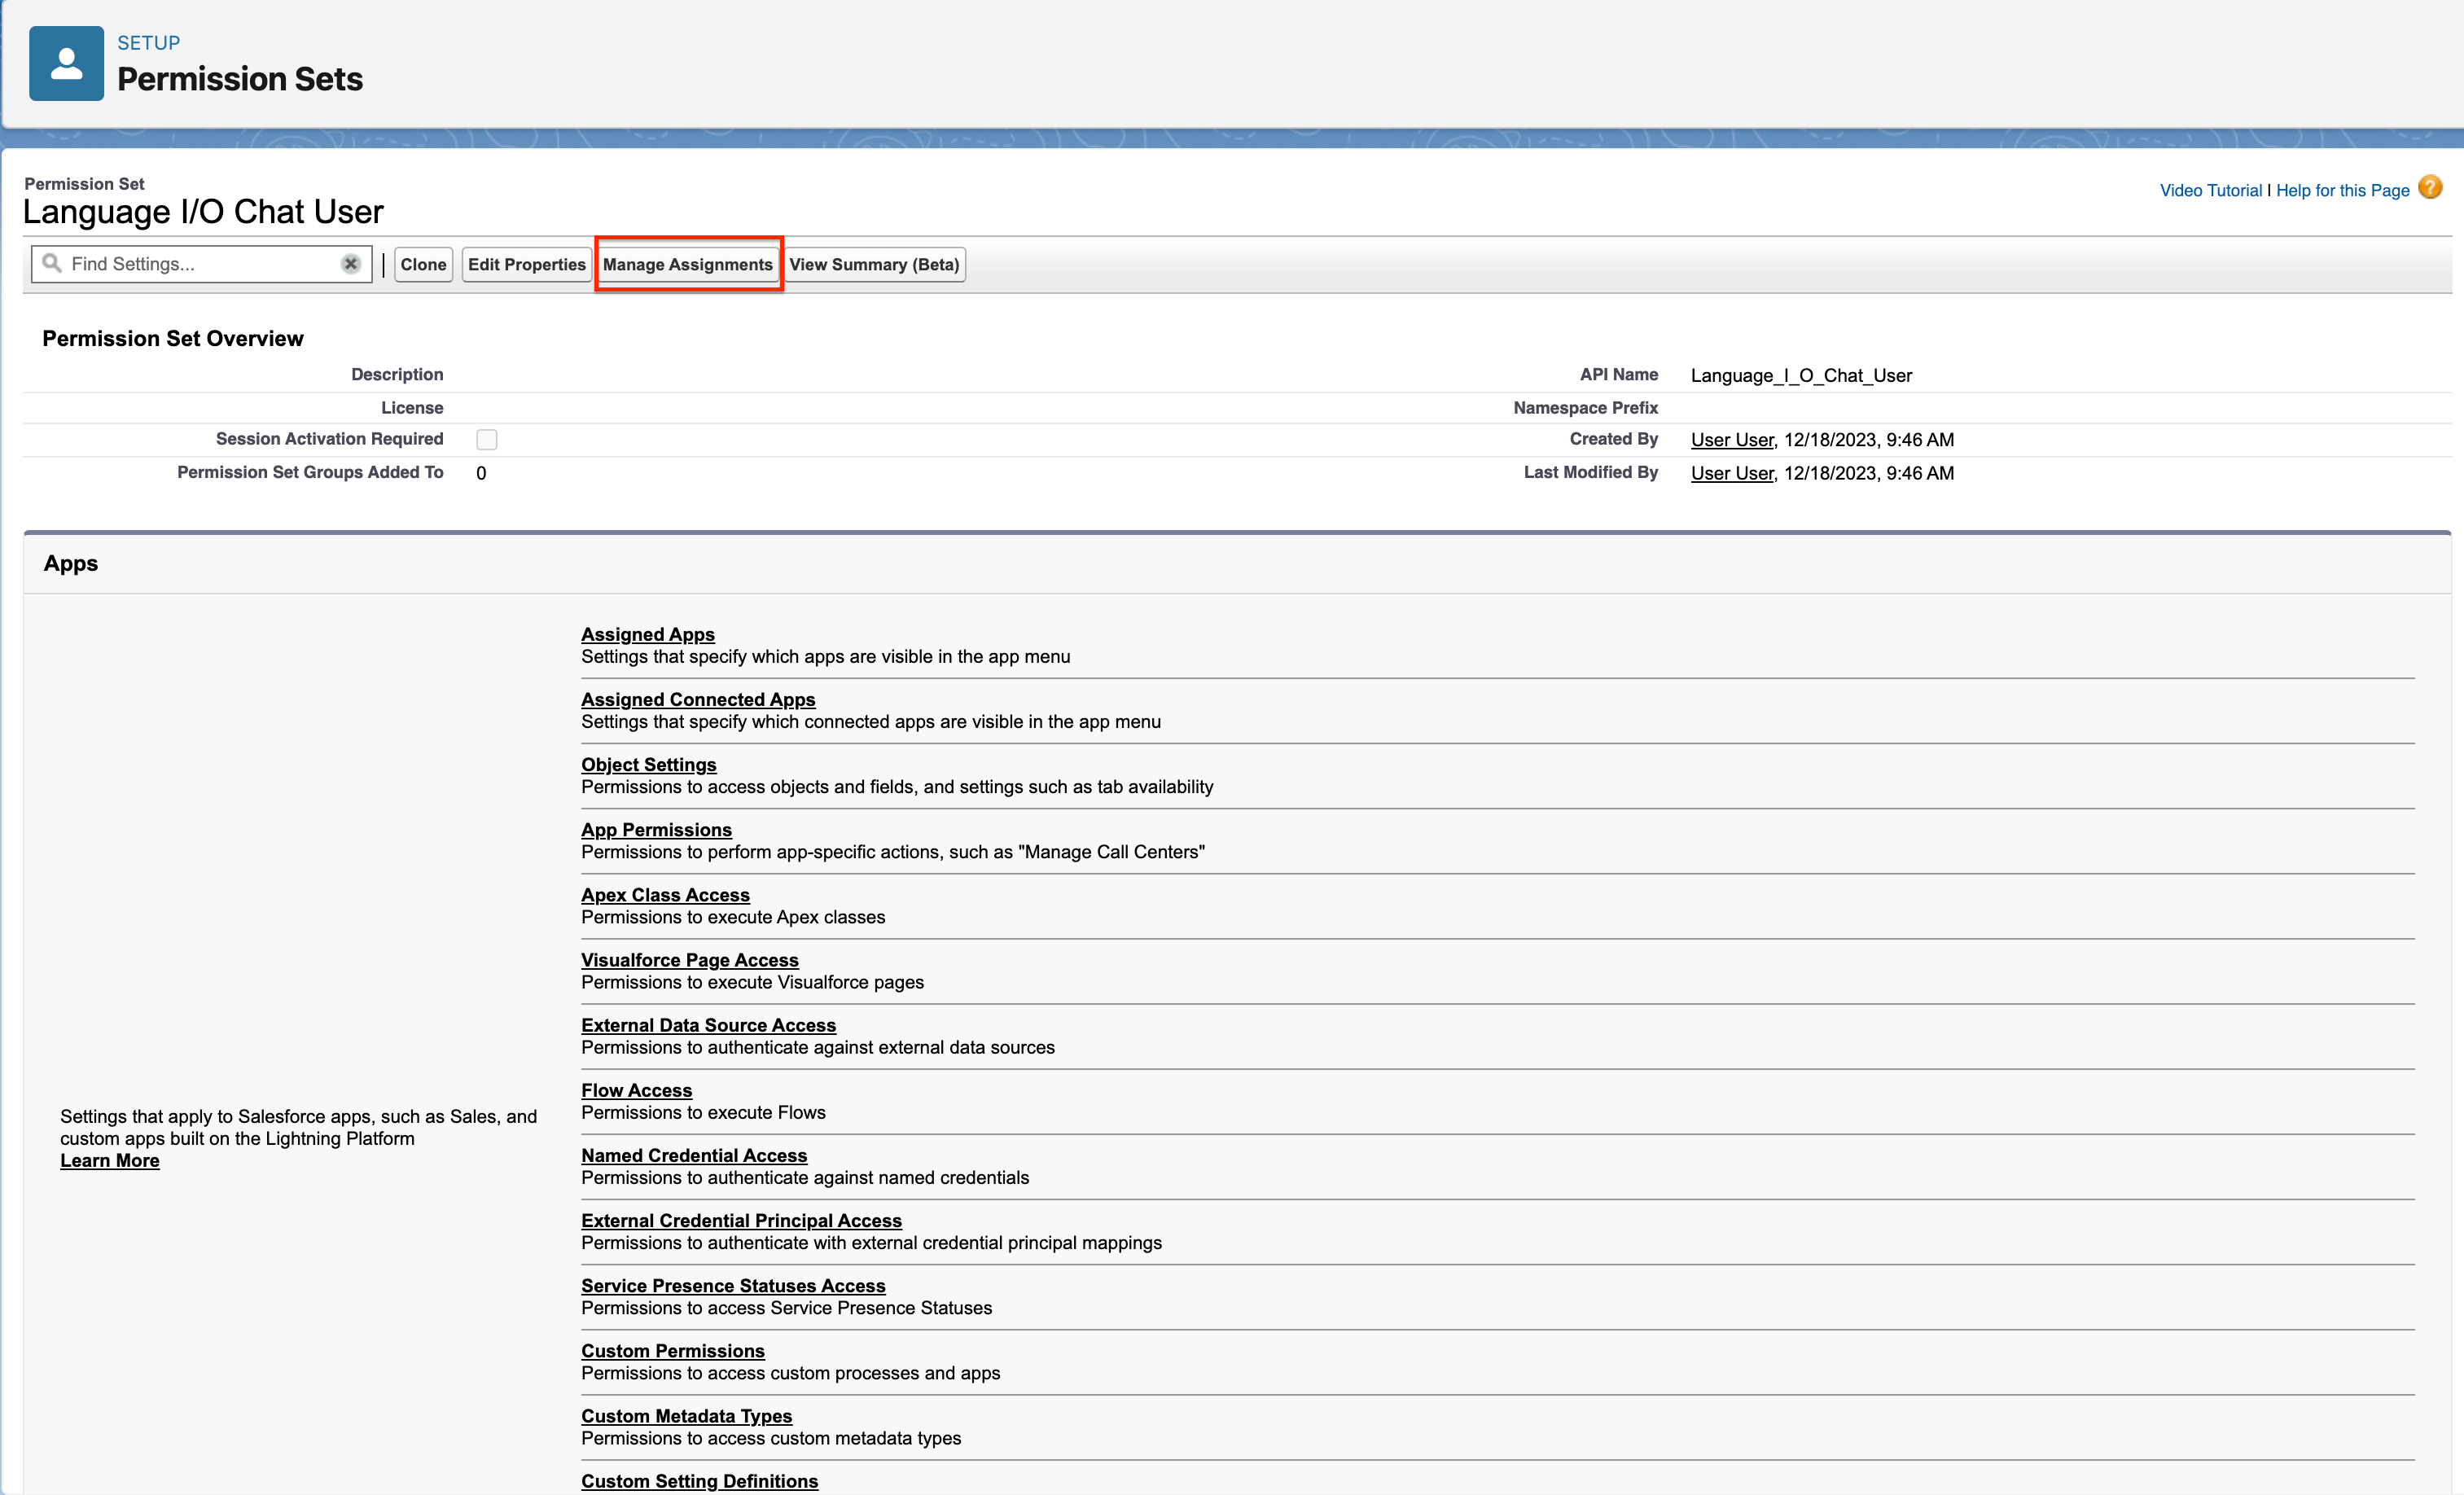Clear the Find Settings search box
This screenshot has height=1495, width=2464.
[x=351, y=264]
